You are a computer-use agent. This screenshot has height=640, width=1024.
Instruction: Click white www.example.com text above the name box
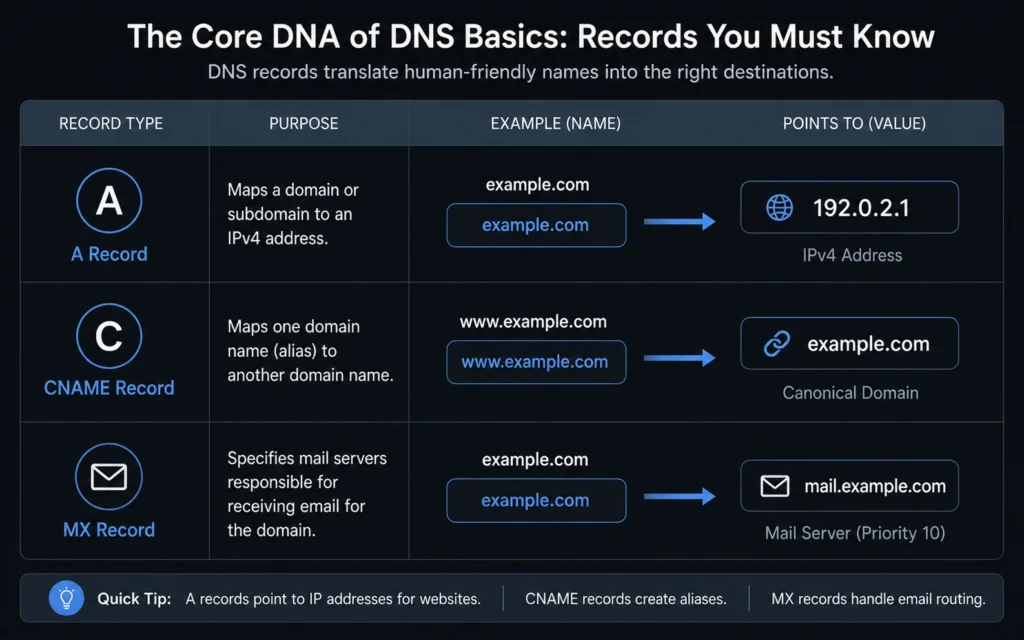pos(534,322)
